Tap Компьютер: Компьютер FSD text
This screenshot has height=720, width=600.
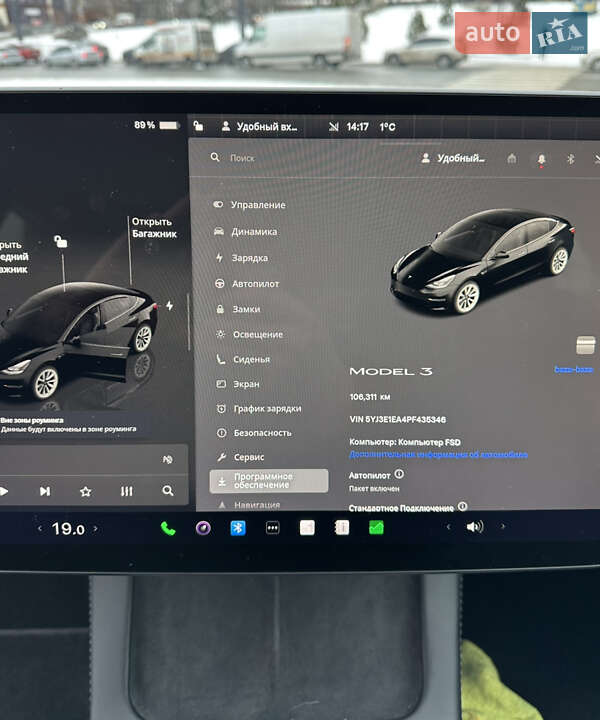404,442
